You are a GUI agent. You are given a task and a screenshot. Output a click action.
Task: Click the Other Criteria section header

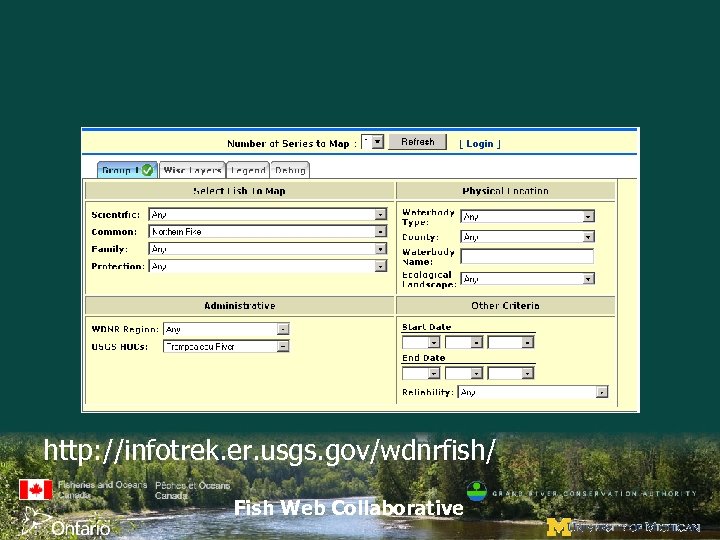tap(506, 306)
